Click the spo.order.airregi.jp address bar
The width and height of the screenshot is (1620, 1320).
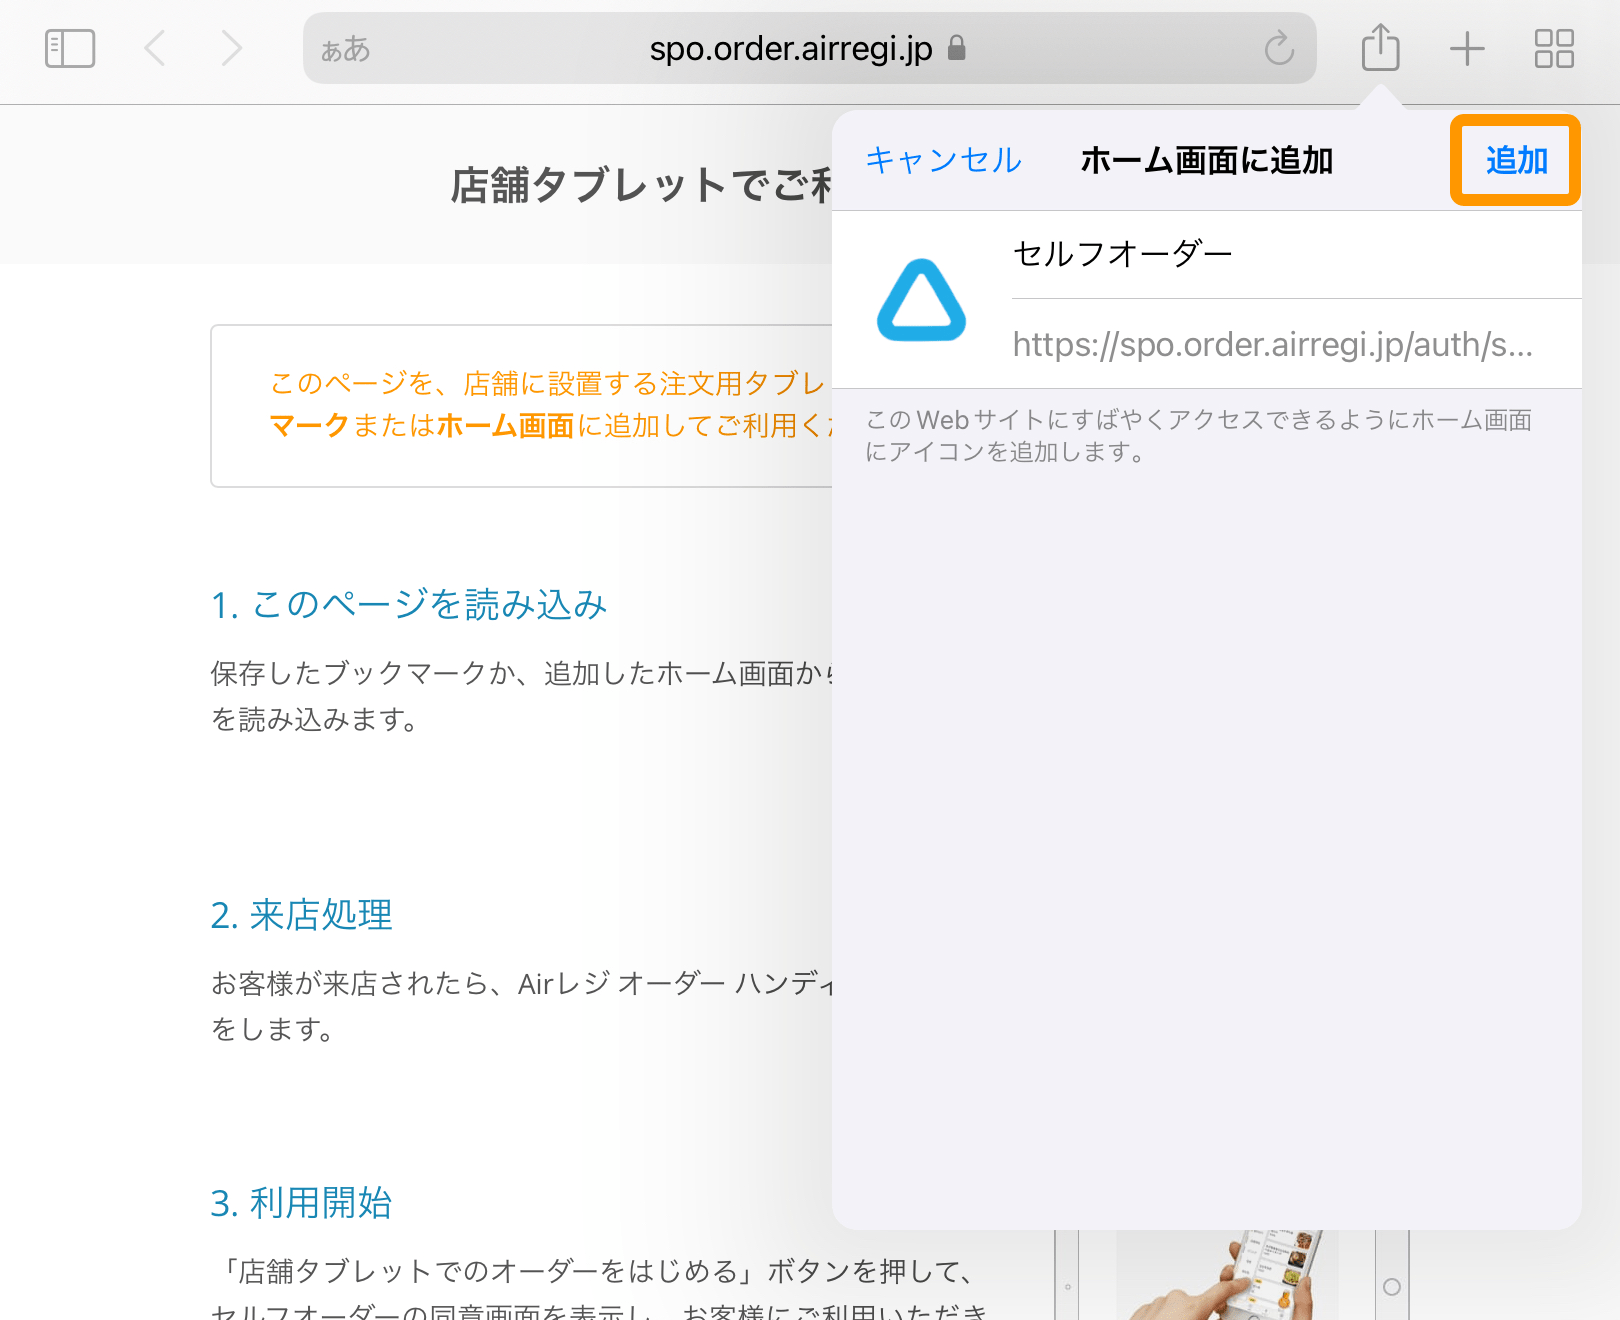790,48
